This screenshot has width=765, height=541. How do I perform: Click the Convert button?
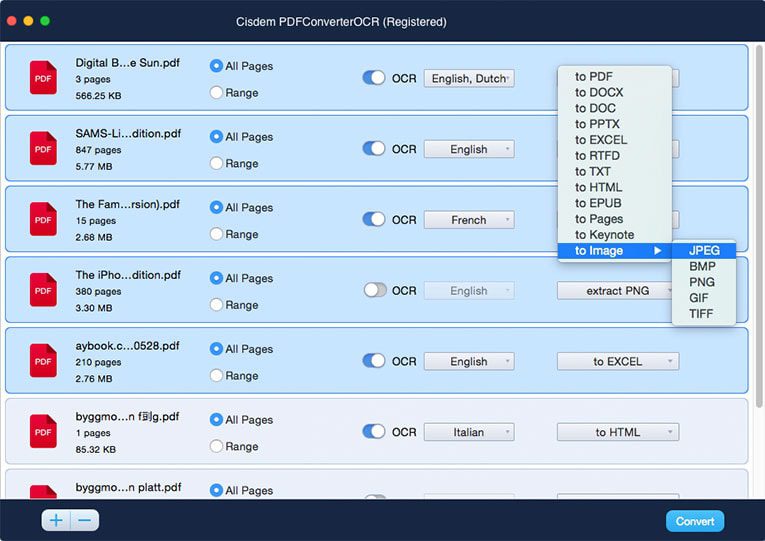[695, 521]
